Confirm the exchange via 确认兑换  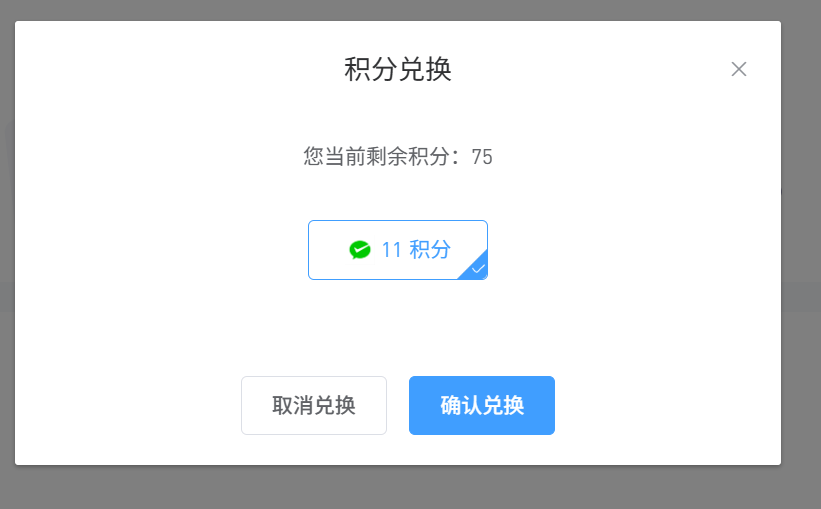pos(482,405)
